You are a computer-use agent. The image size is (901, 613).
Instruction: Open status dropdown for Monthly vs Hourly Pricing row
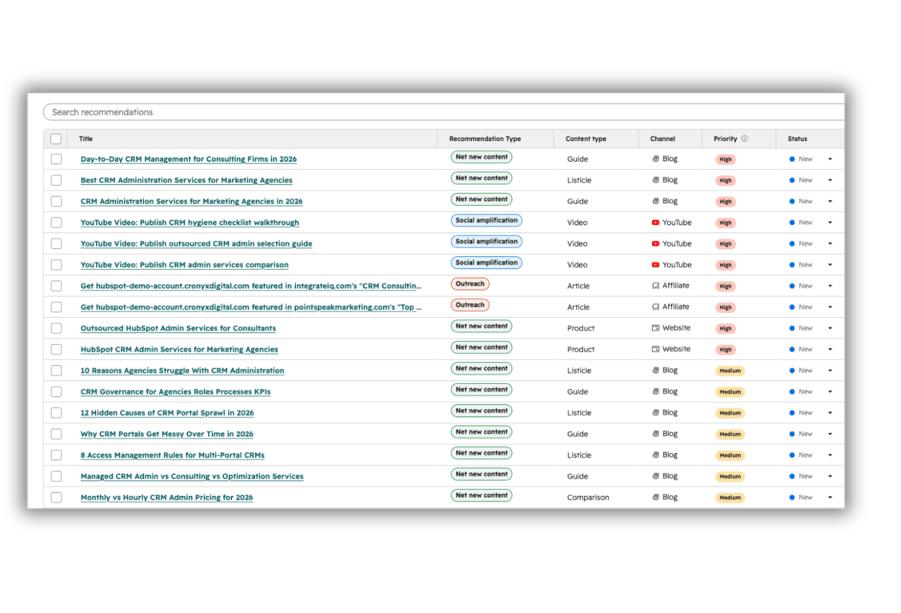(830, 498)
